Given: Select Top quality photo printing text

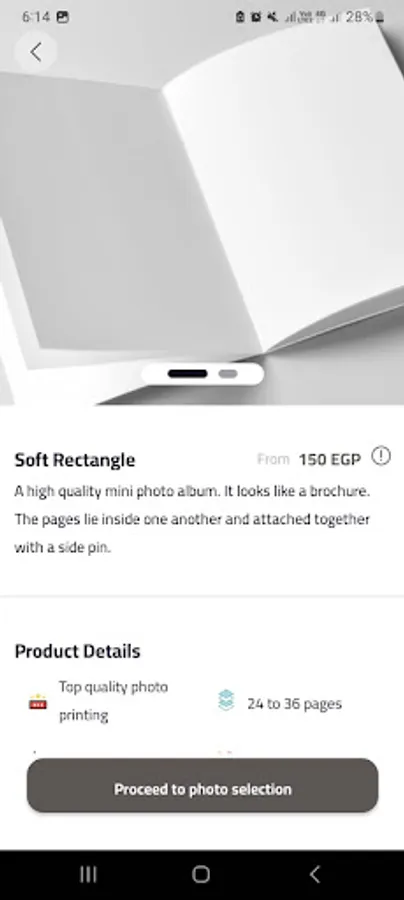Looking at the screenshot, I should pyautogui.click(x=114, y=701).
